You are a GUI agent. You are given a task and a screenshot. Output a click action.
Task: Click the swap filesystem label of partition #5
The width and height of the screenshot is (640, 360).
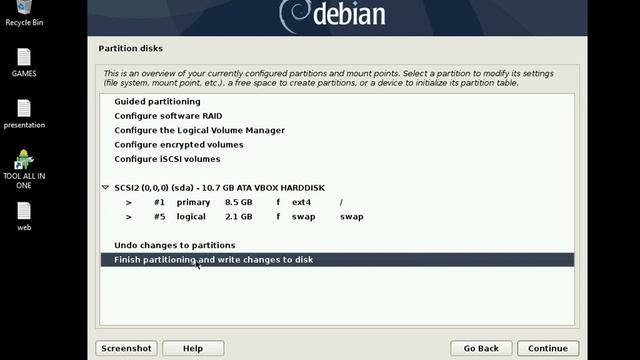(303, 217)
